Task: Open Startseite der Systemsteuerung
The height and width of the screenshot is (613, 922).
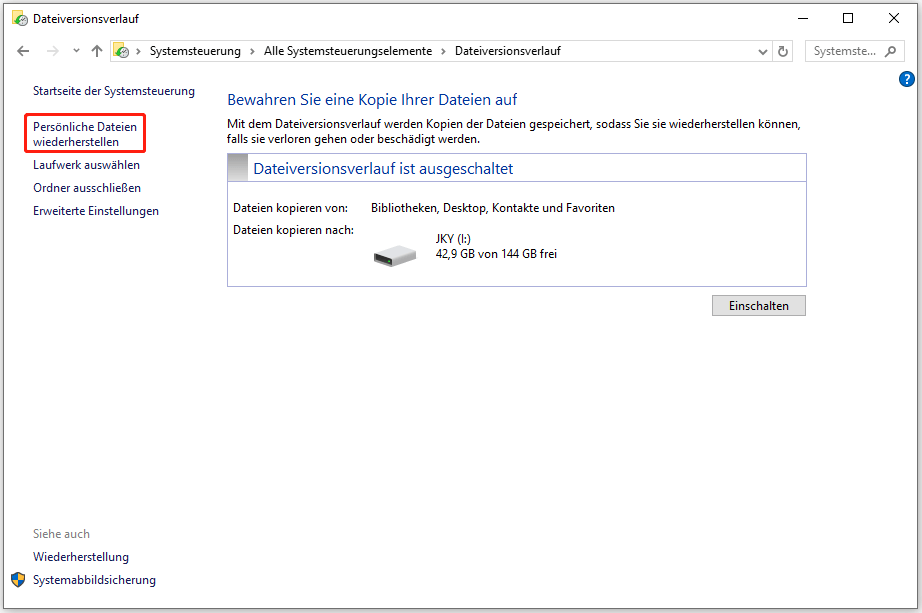Action: point(113,91)
